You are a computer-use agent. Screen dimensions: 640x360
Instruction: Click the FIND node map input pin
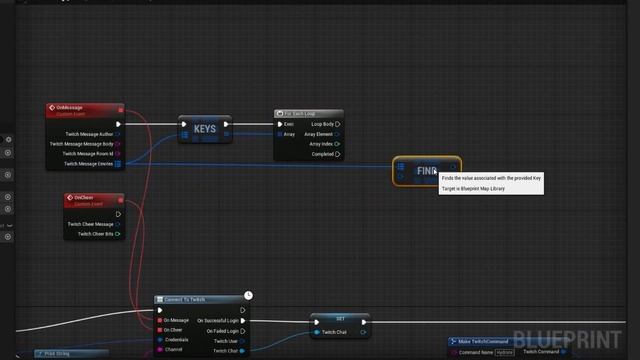coord(401,167)
